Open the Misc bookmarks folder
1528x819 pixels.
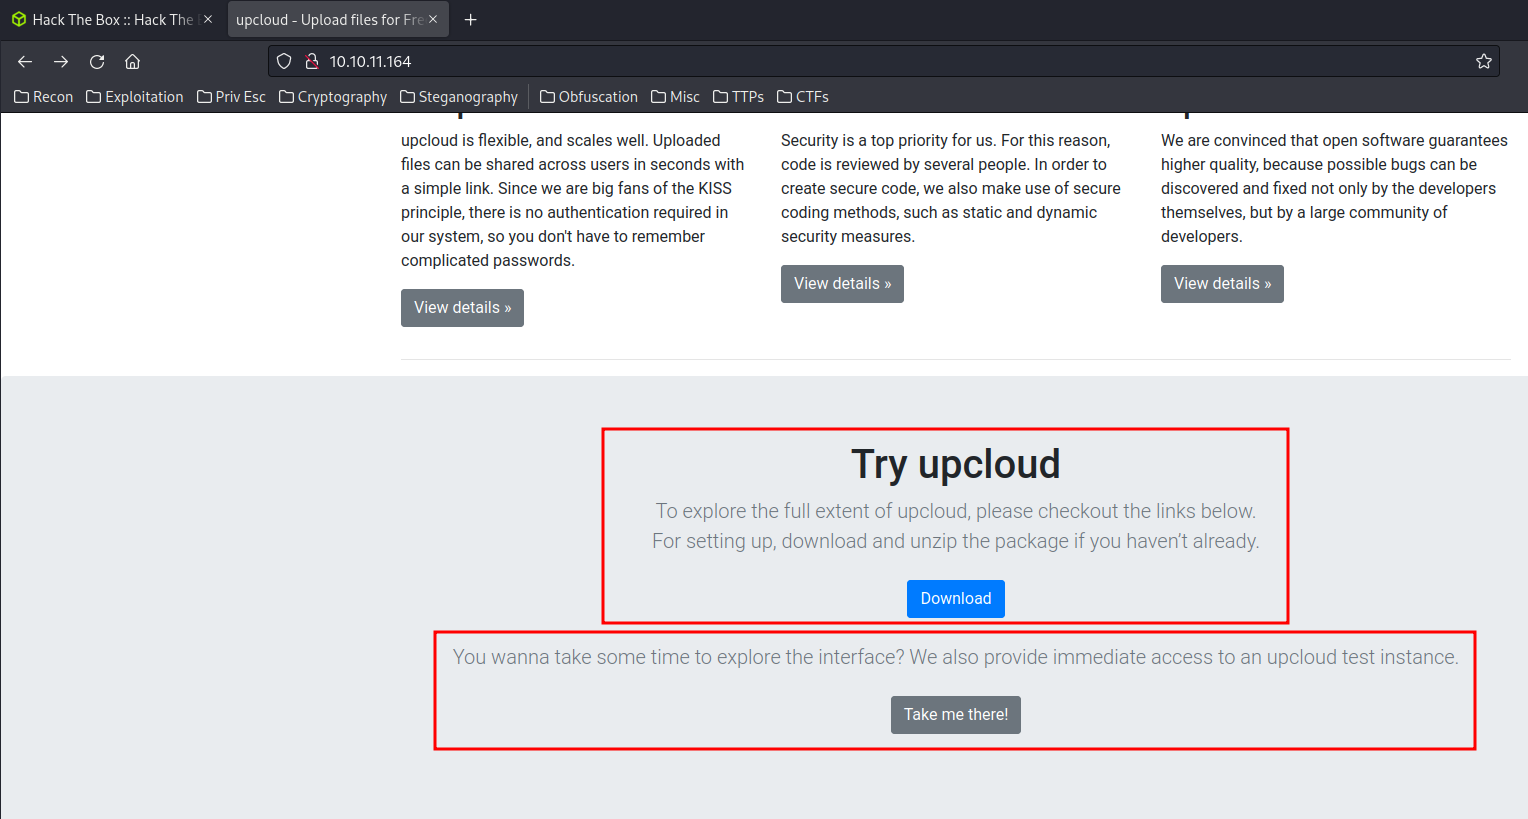pos(675,97)
